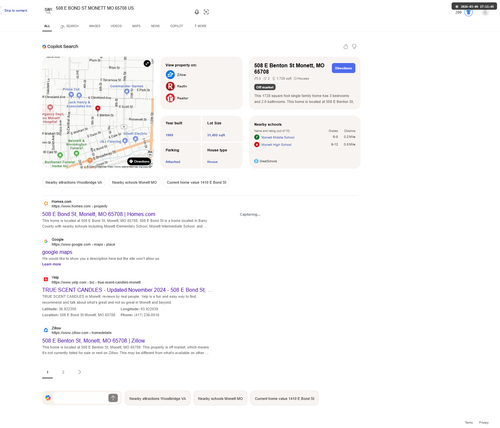Open the Redfin icon under View property on
500x428 pixels.
point(170,86)
